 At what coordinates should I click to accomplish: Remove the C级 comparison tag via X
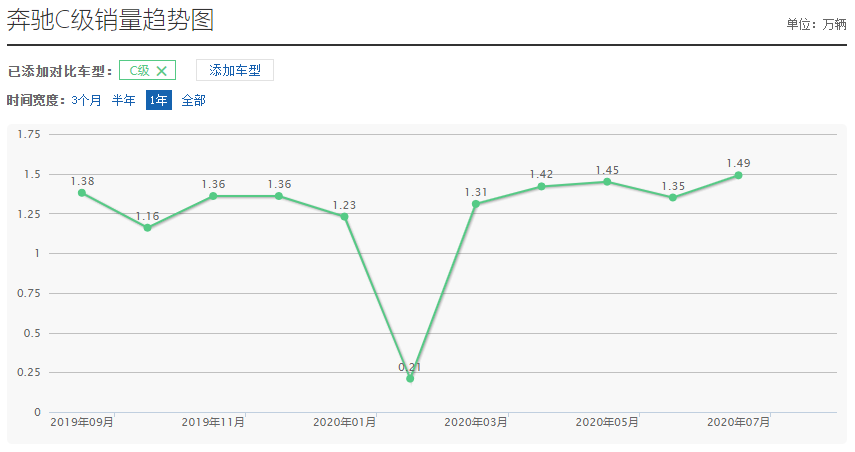(161, 71)
